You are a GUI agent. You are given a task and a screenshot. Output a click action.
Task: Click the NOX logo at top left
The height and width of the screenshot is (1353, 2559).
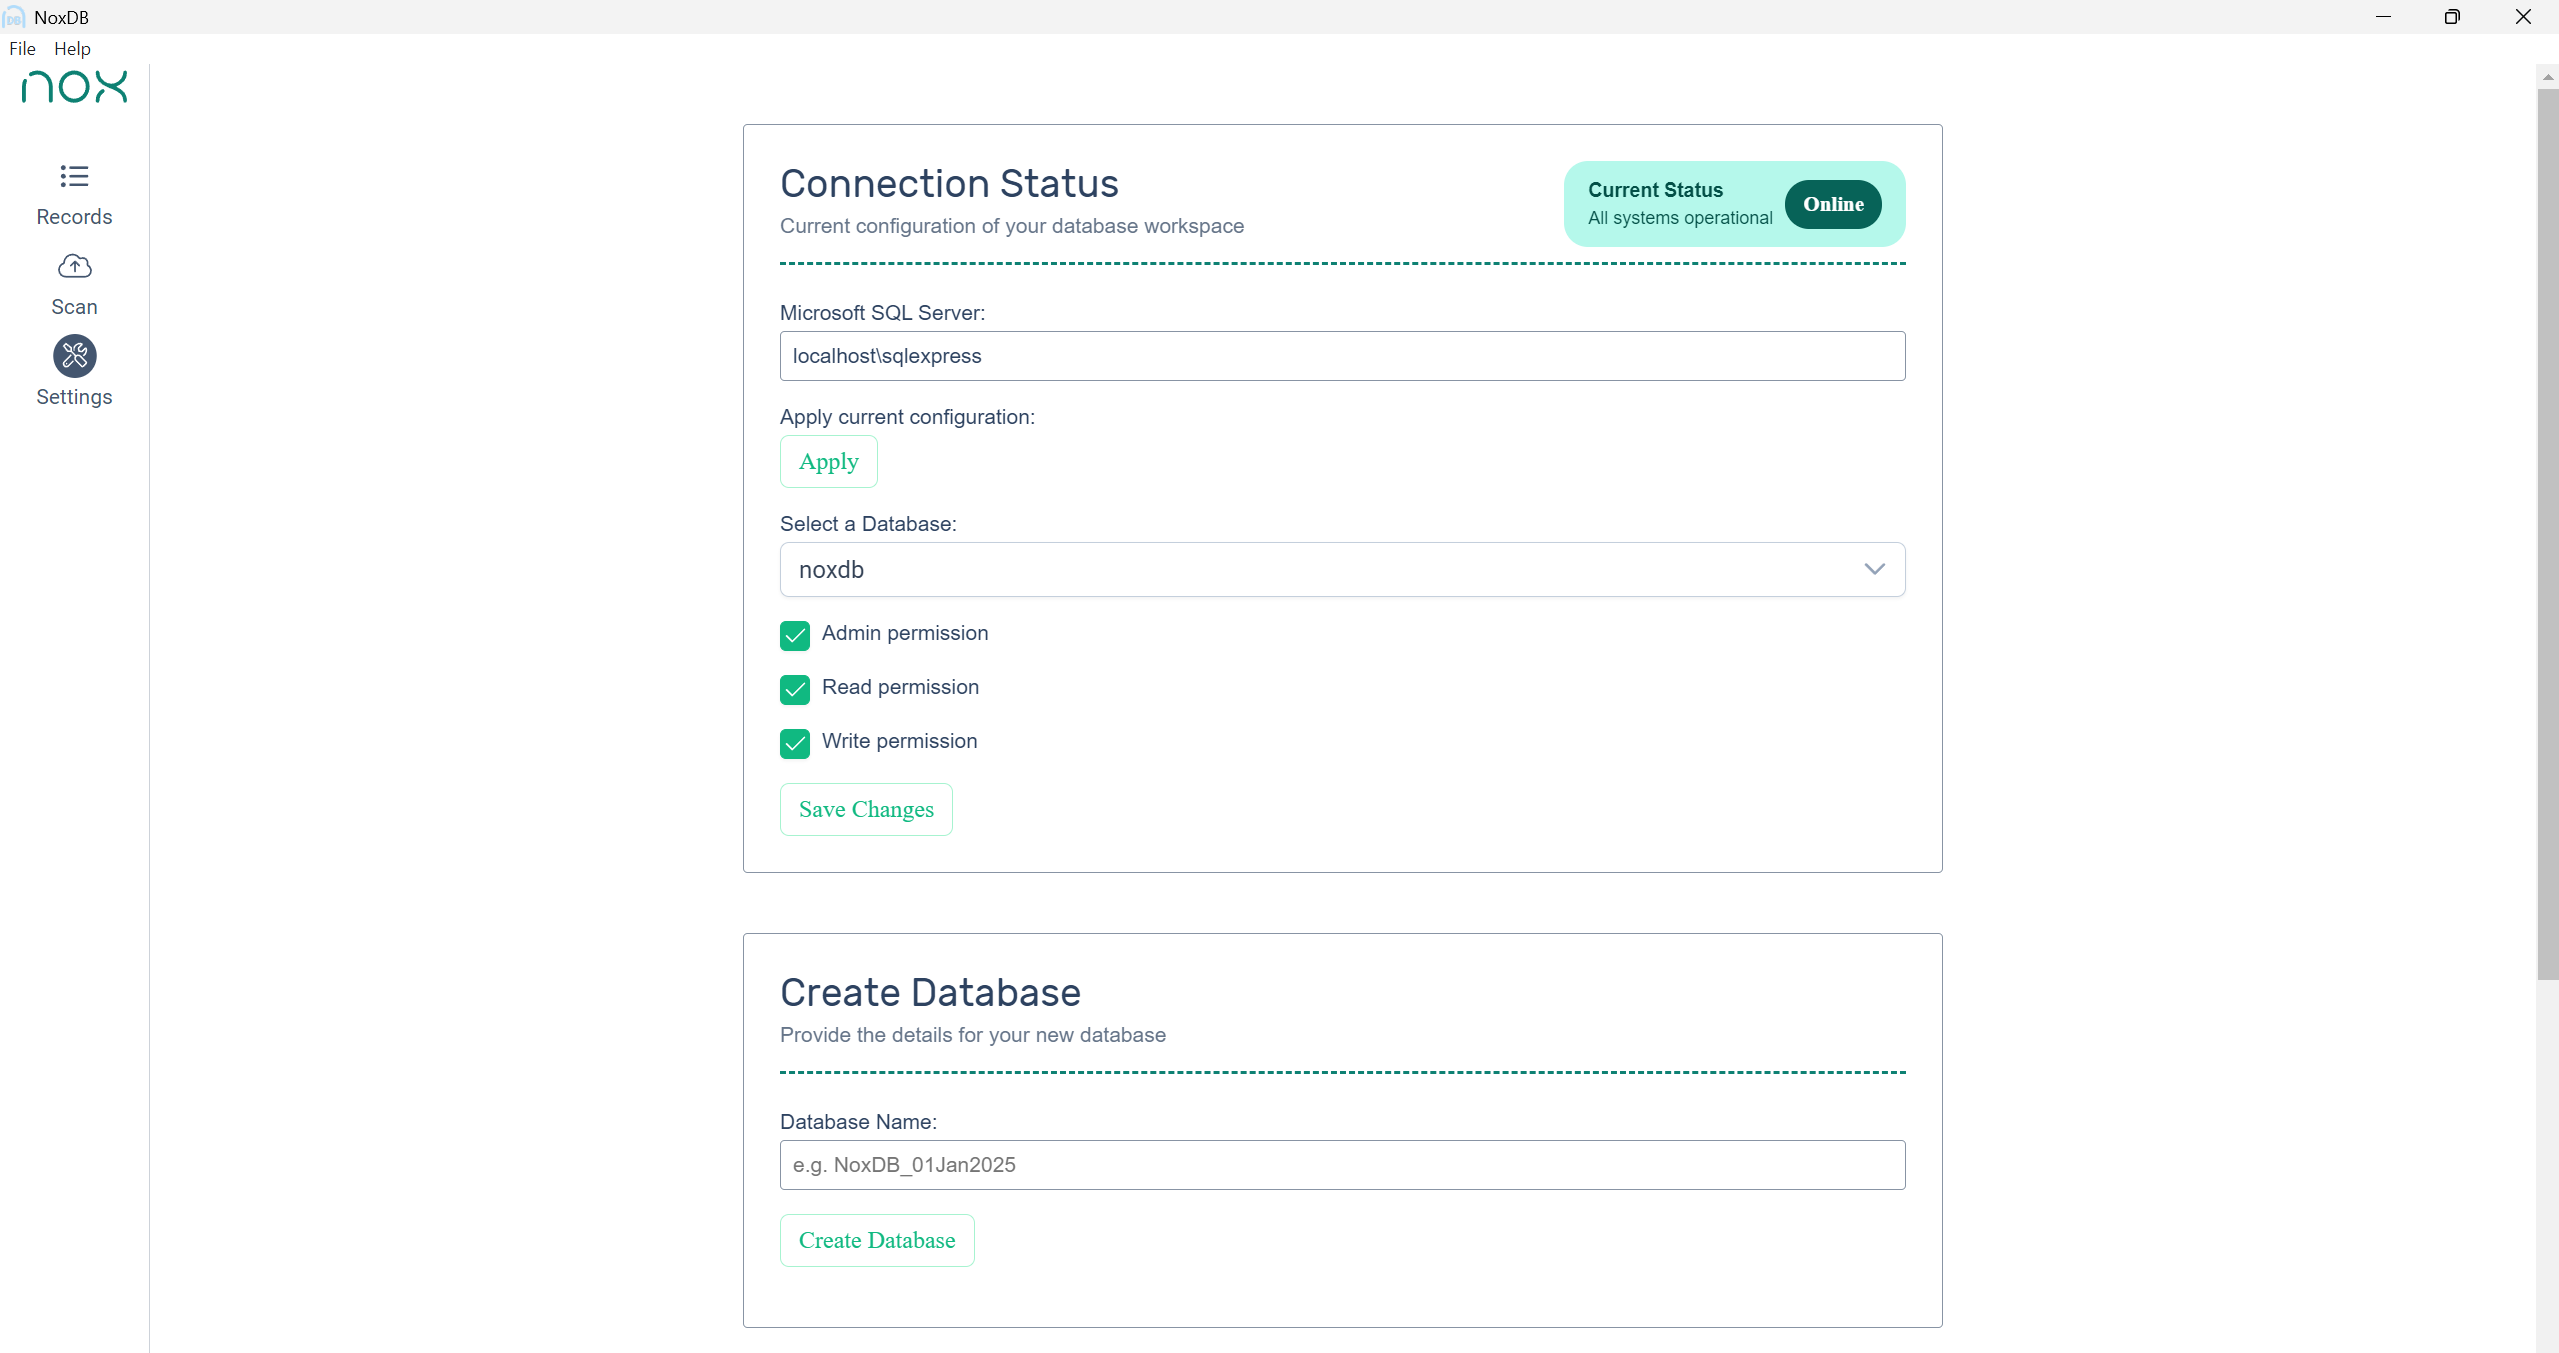pos(74,87)
